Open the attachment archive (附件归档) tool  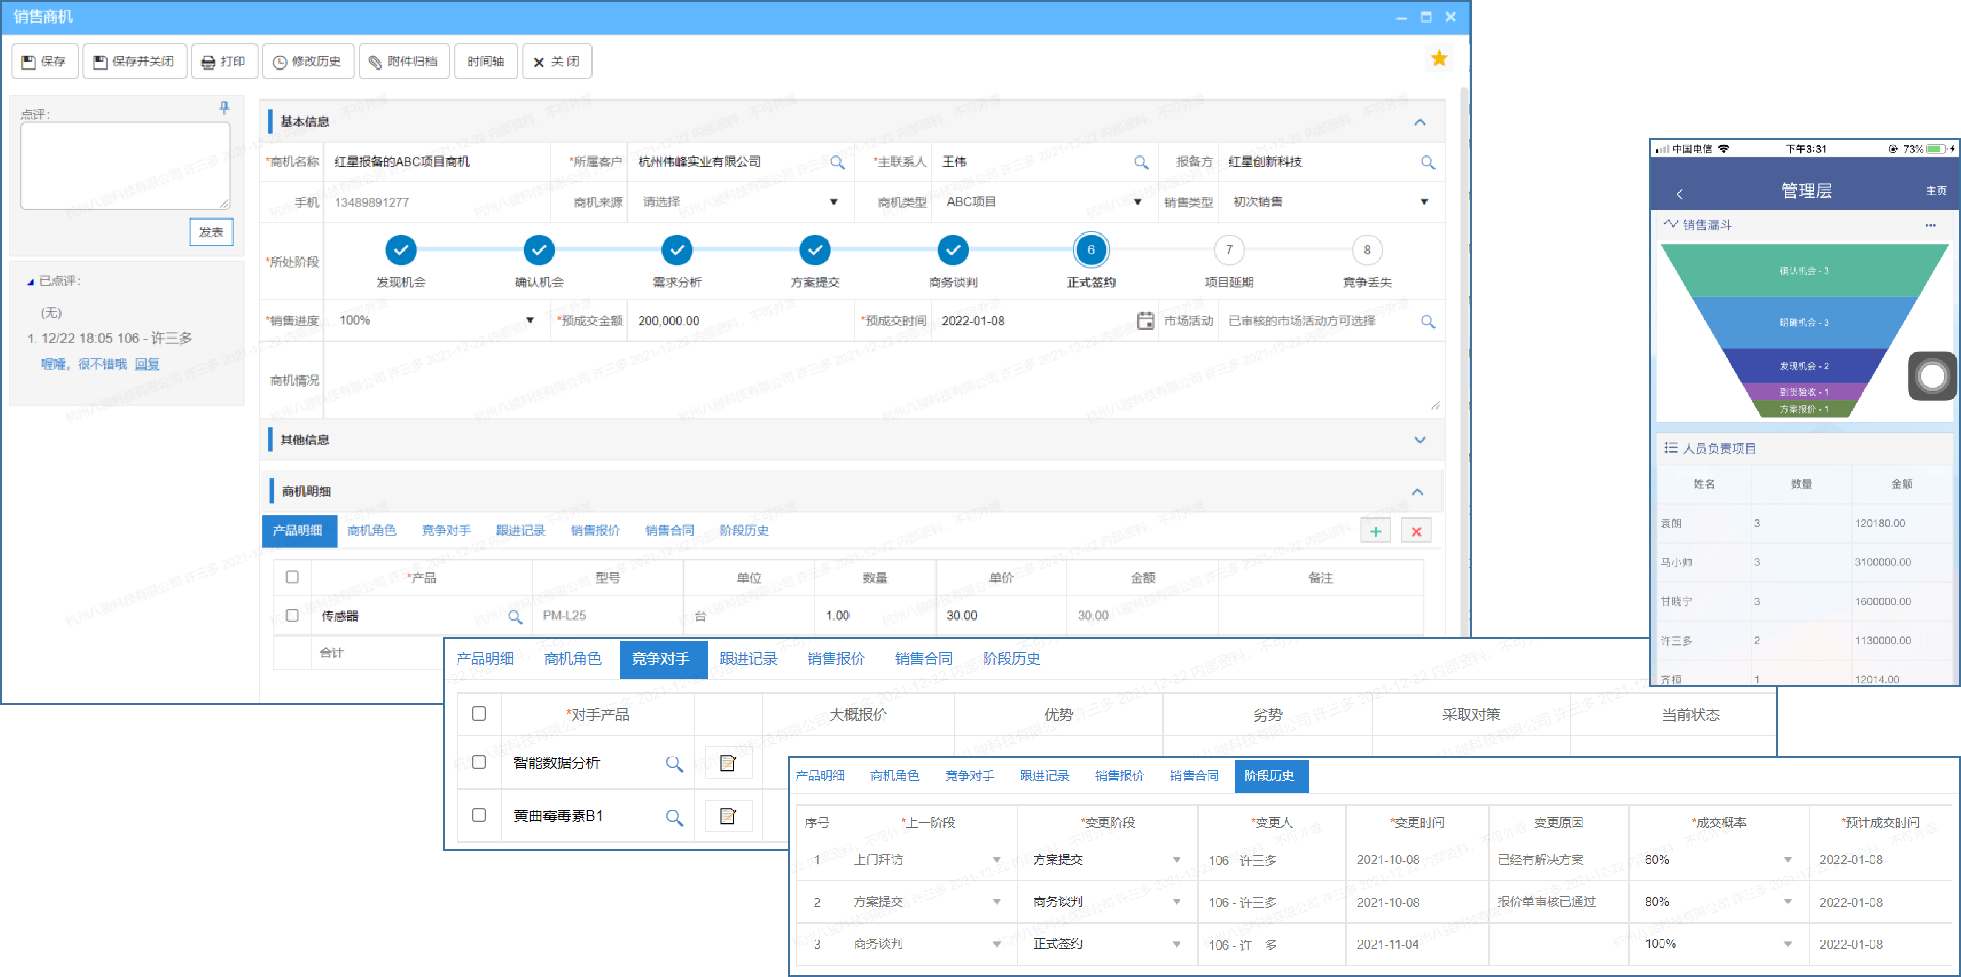pos(404,61)
